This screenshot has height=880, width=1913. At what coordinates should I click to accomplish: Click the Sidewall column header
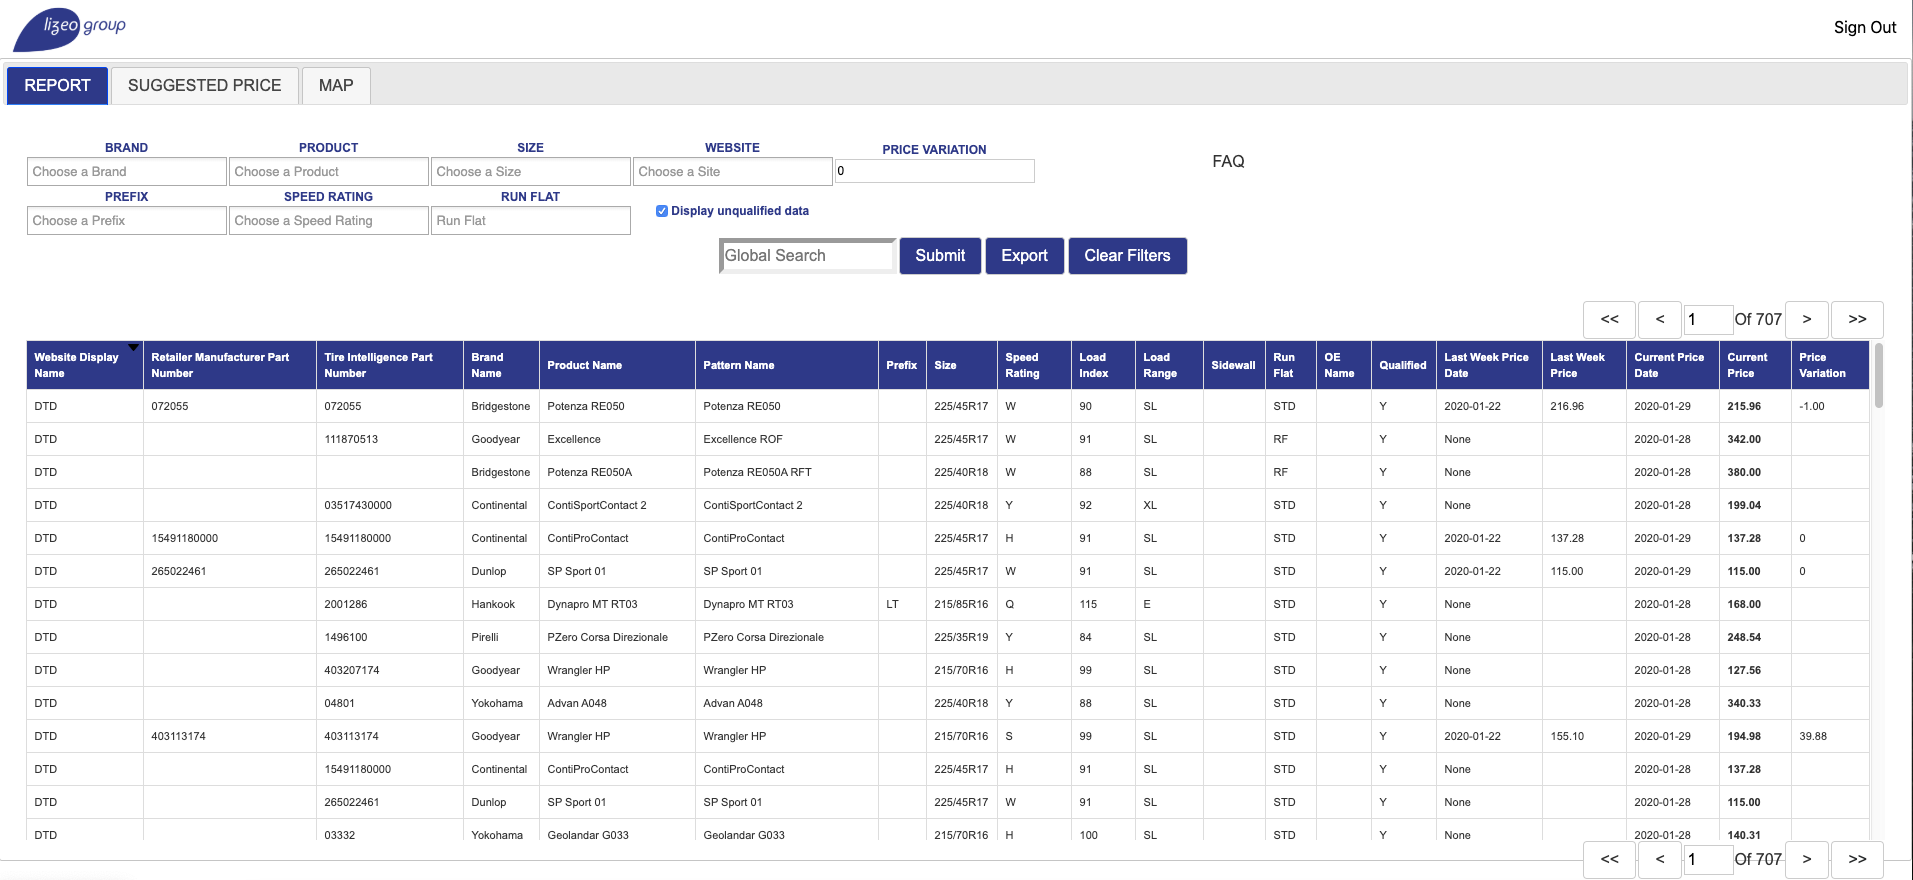point(1234,365)
